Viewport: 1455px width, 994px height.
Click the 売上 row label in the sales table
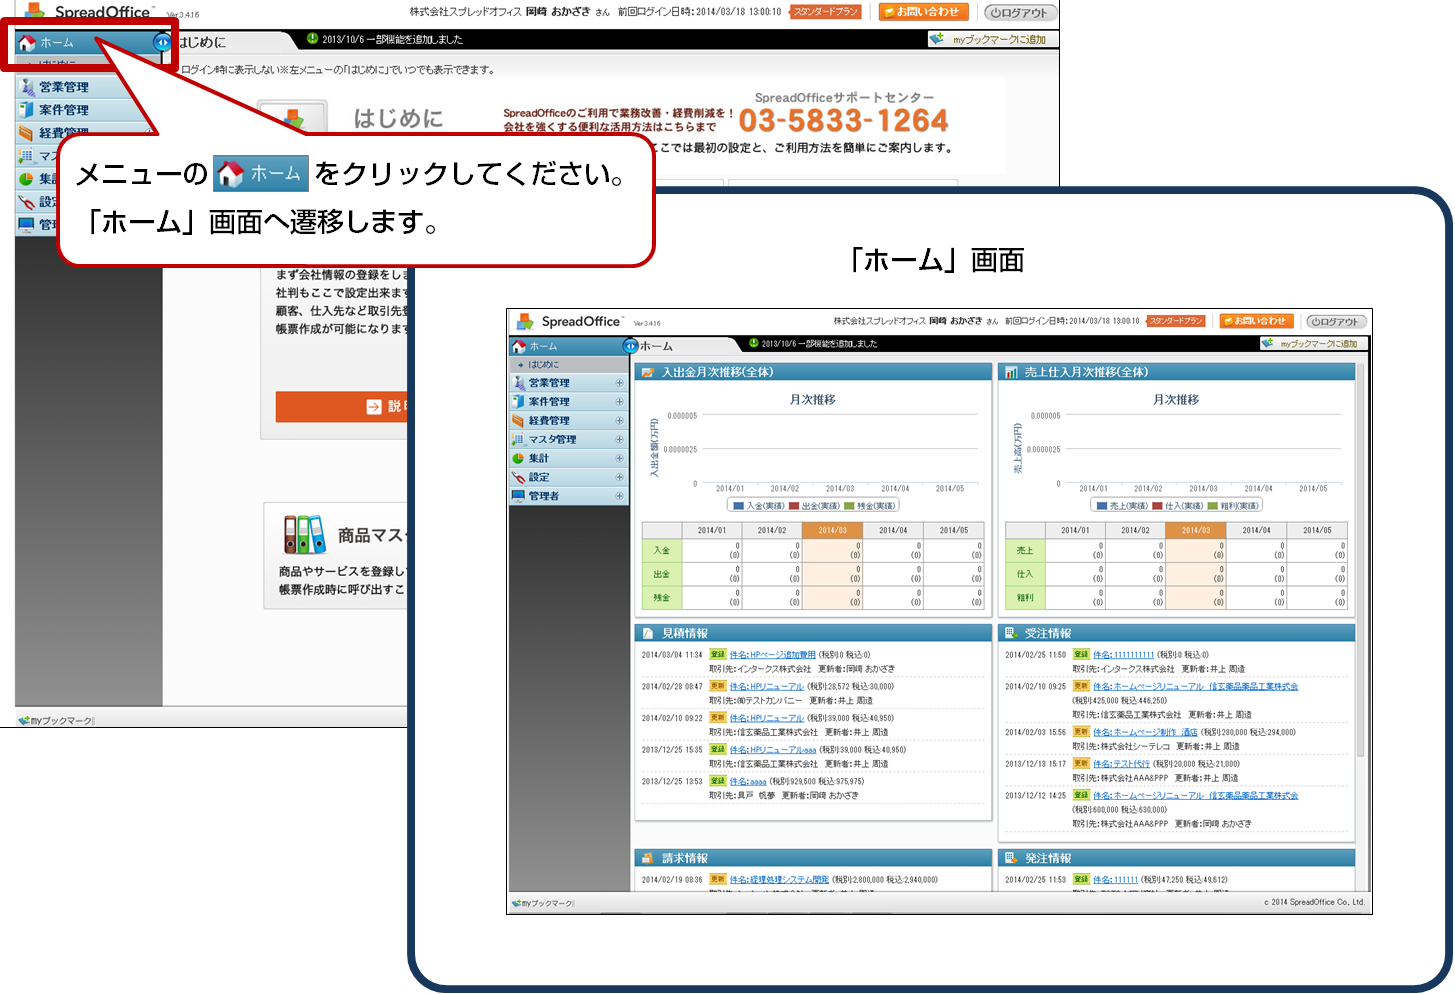click(1025, 551)
